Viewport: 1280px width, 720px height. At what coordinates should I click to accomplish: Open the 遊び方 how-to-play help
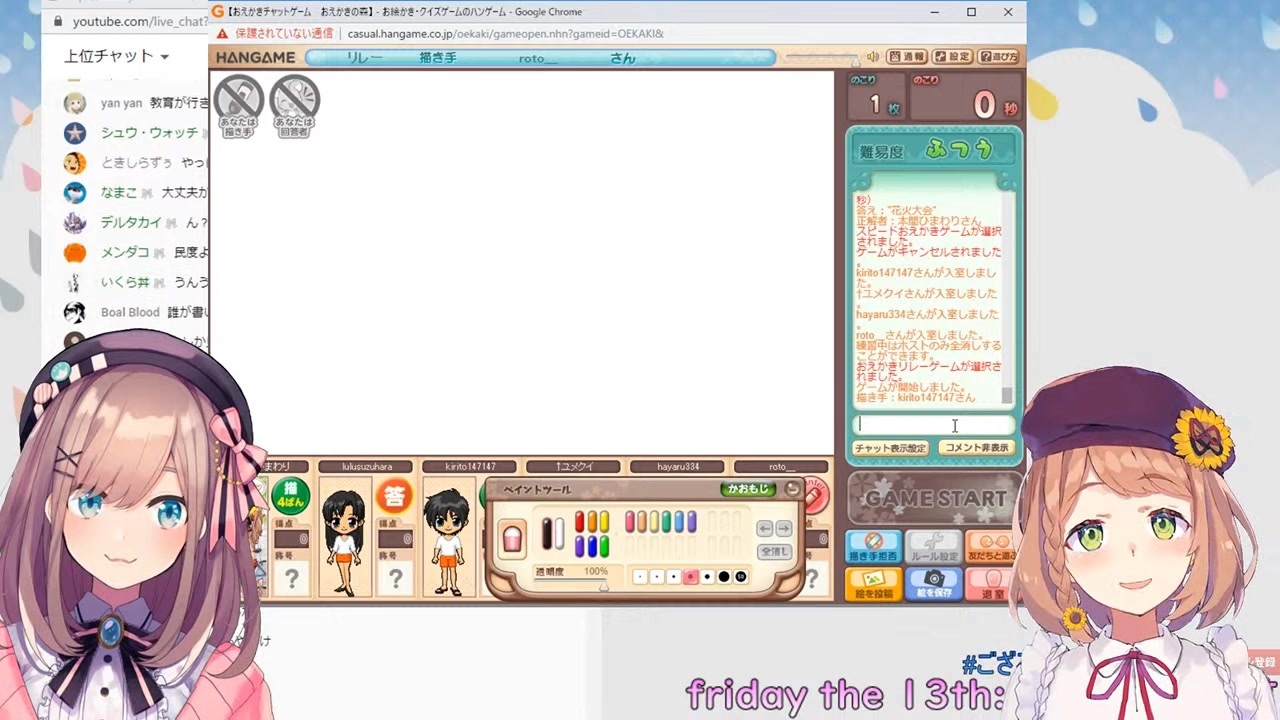pyautogui.click(x=998, y=57)
